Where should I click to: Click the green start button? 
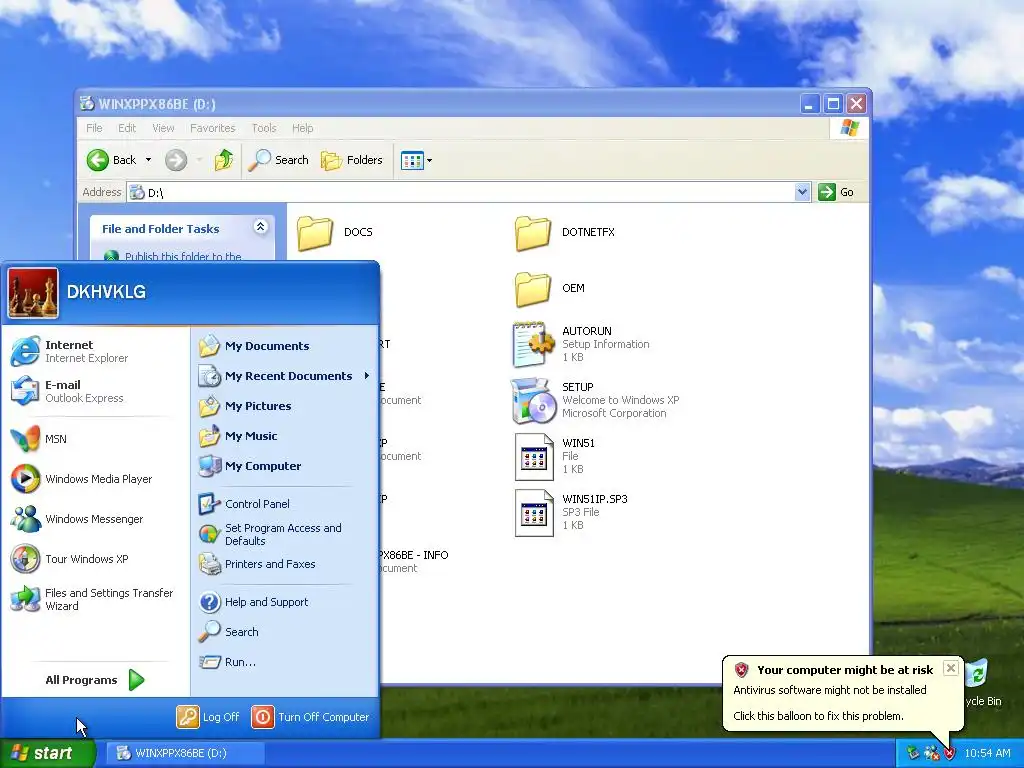[46, 753]
